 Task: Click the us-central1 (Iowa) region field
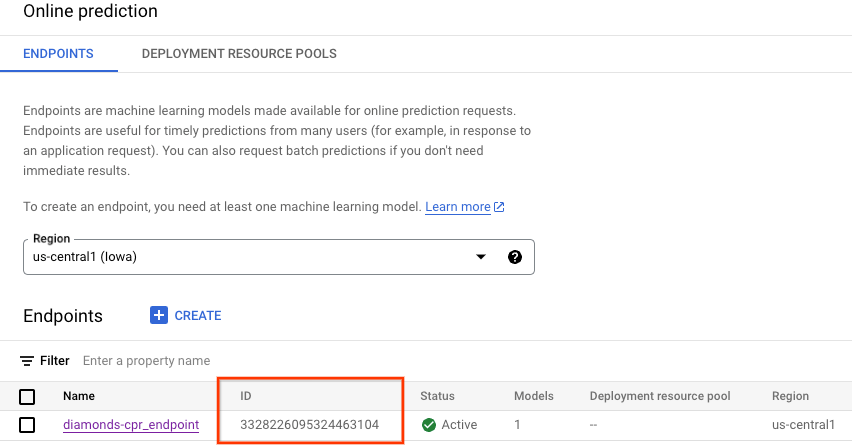tap(250, 257)
